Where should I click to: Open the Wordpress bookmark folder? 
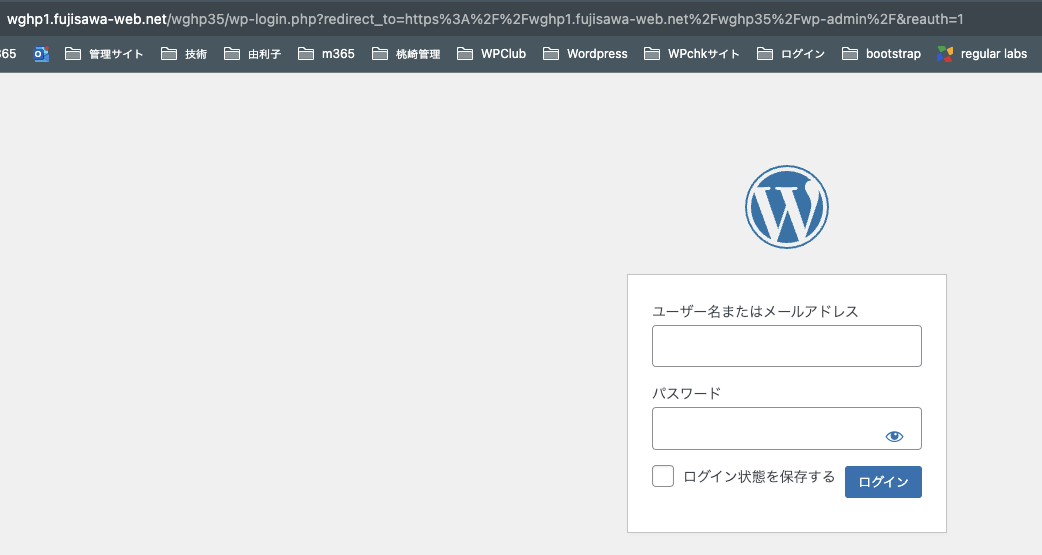[585, 54]
